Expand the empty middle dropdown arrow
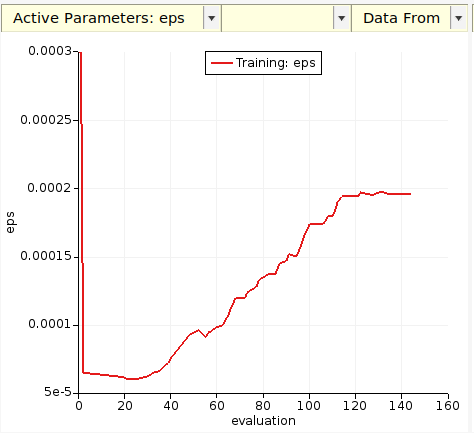The width and height of the screenshot is (474, 433). tap(341, 18)
